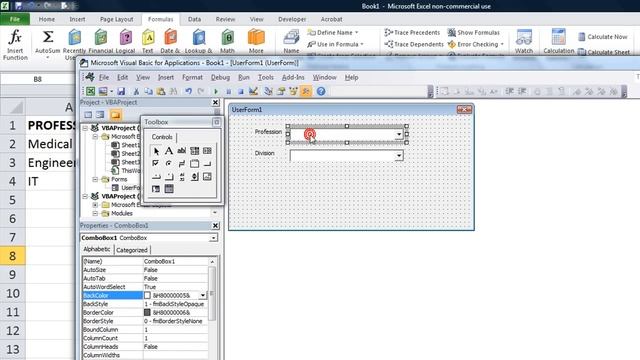Select the ComboBox control in Toolbox
The width and height of the screenshot is (640, 360).
click(x=194, y=151)
